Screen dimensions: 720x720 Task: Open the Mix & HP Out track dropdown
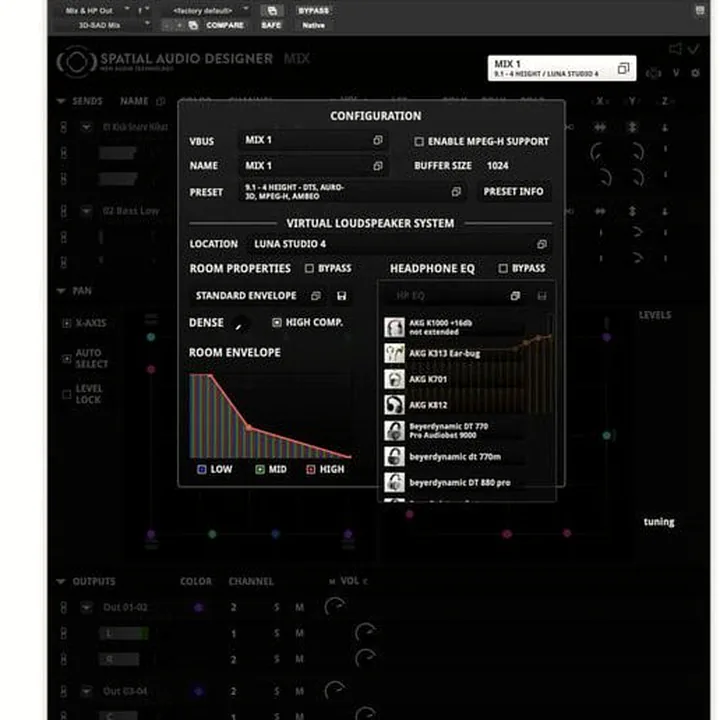coord(96,10)
